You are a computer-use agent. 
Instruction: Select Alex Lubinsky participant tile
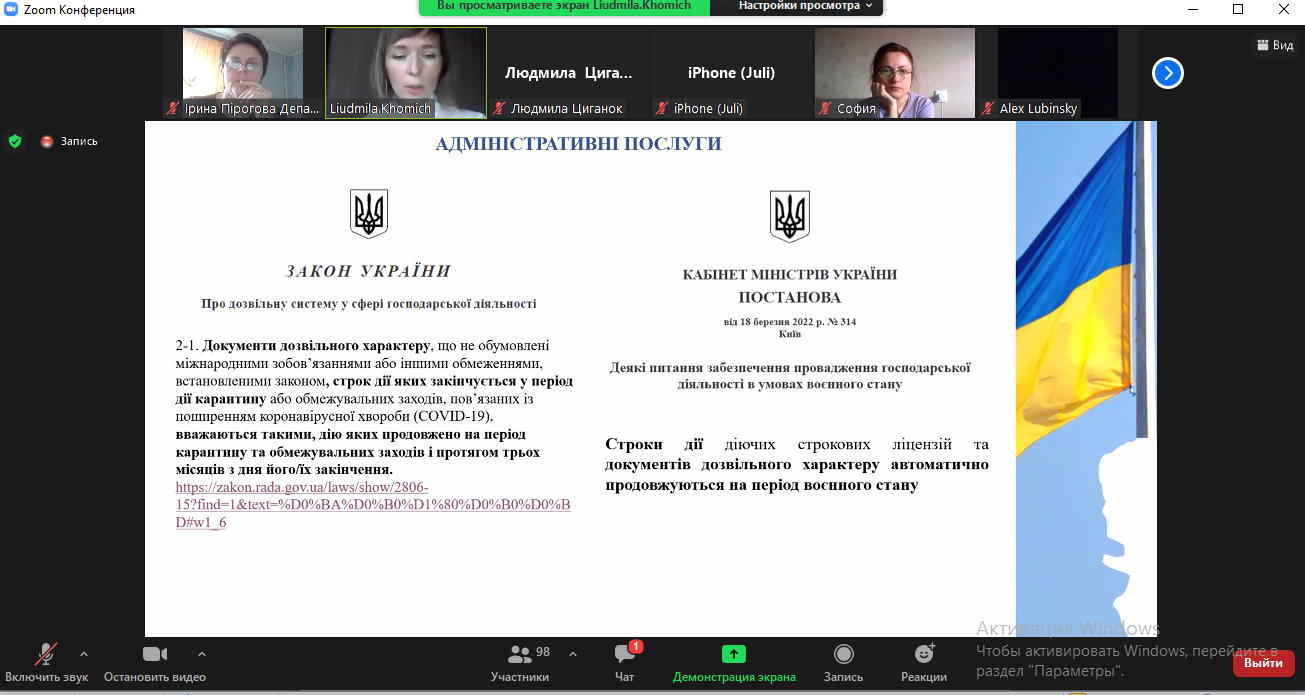[1058, 72]
